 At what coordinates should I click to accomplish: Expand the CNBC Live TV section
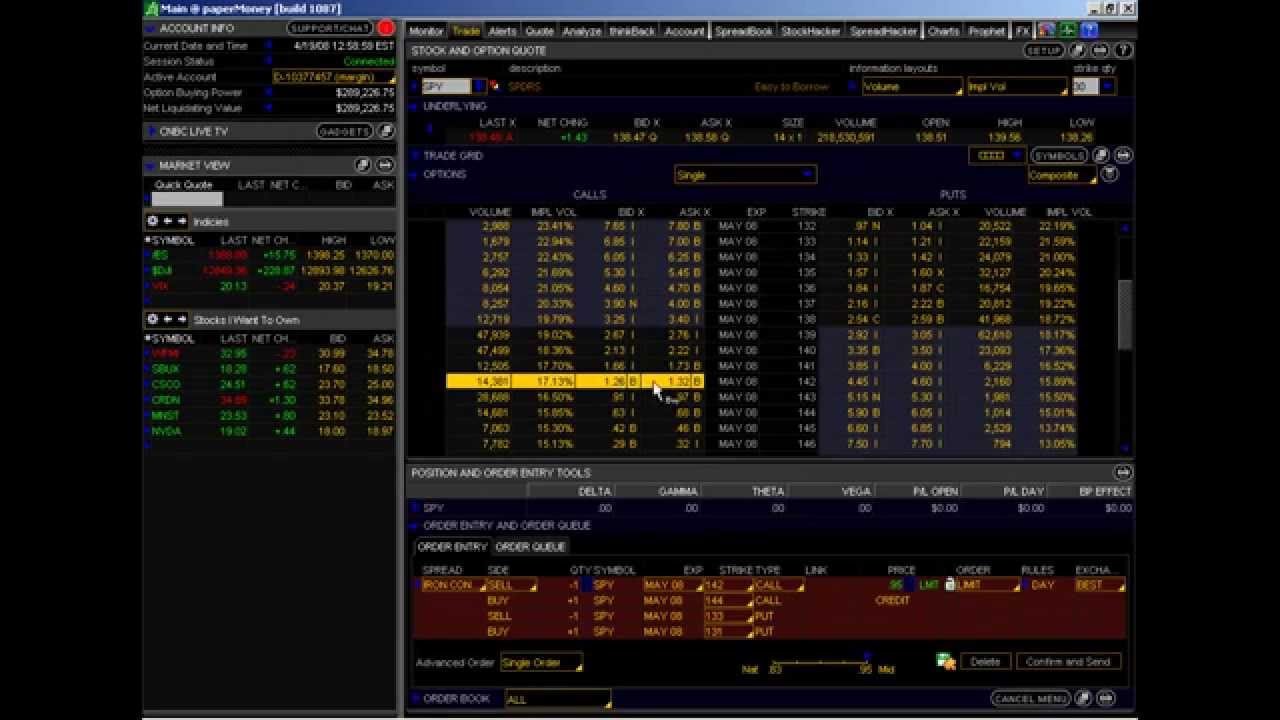(x=151, y=131)
